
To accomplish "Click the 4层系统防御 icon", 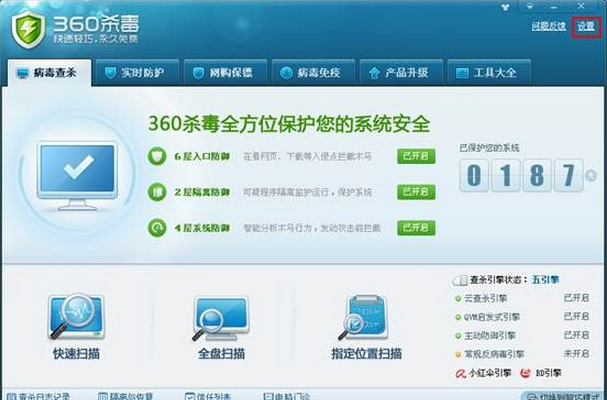I will click(157, 228).
